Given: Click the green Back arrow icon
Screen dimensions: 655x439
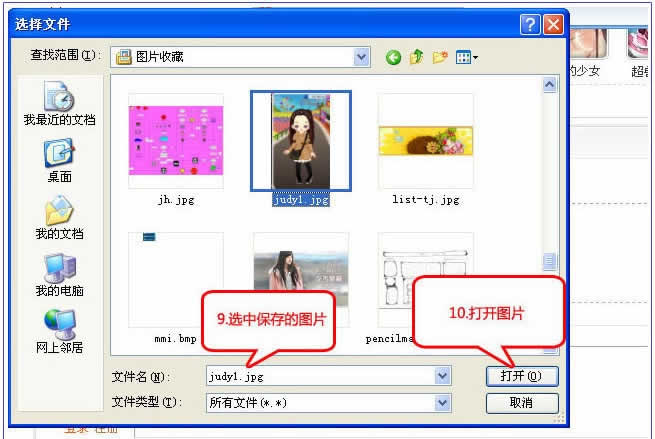Looking at the screenshot, I should (393, 57).
